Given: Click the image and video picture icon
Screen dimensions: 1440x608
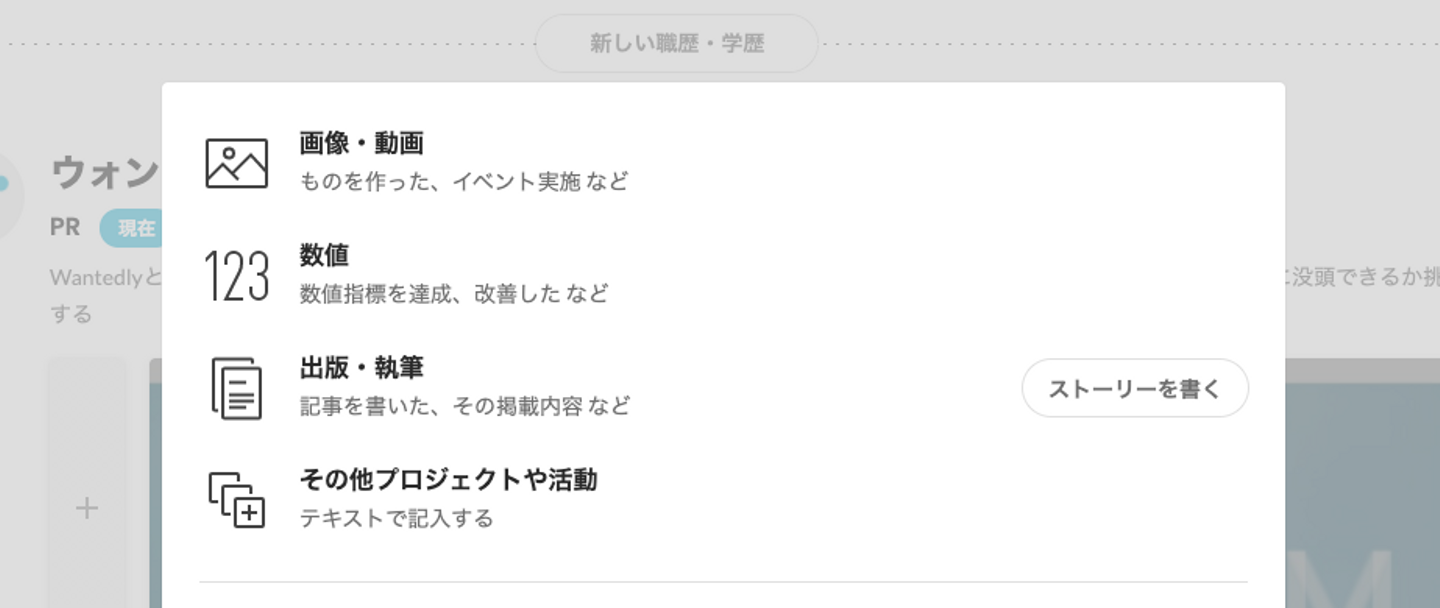Looking at the screenshot, I should tap(237, 163).
